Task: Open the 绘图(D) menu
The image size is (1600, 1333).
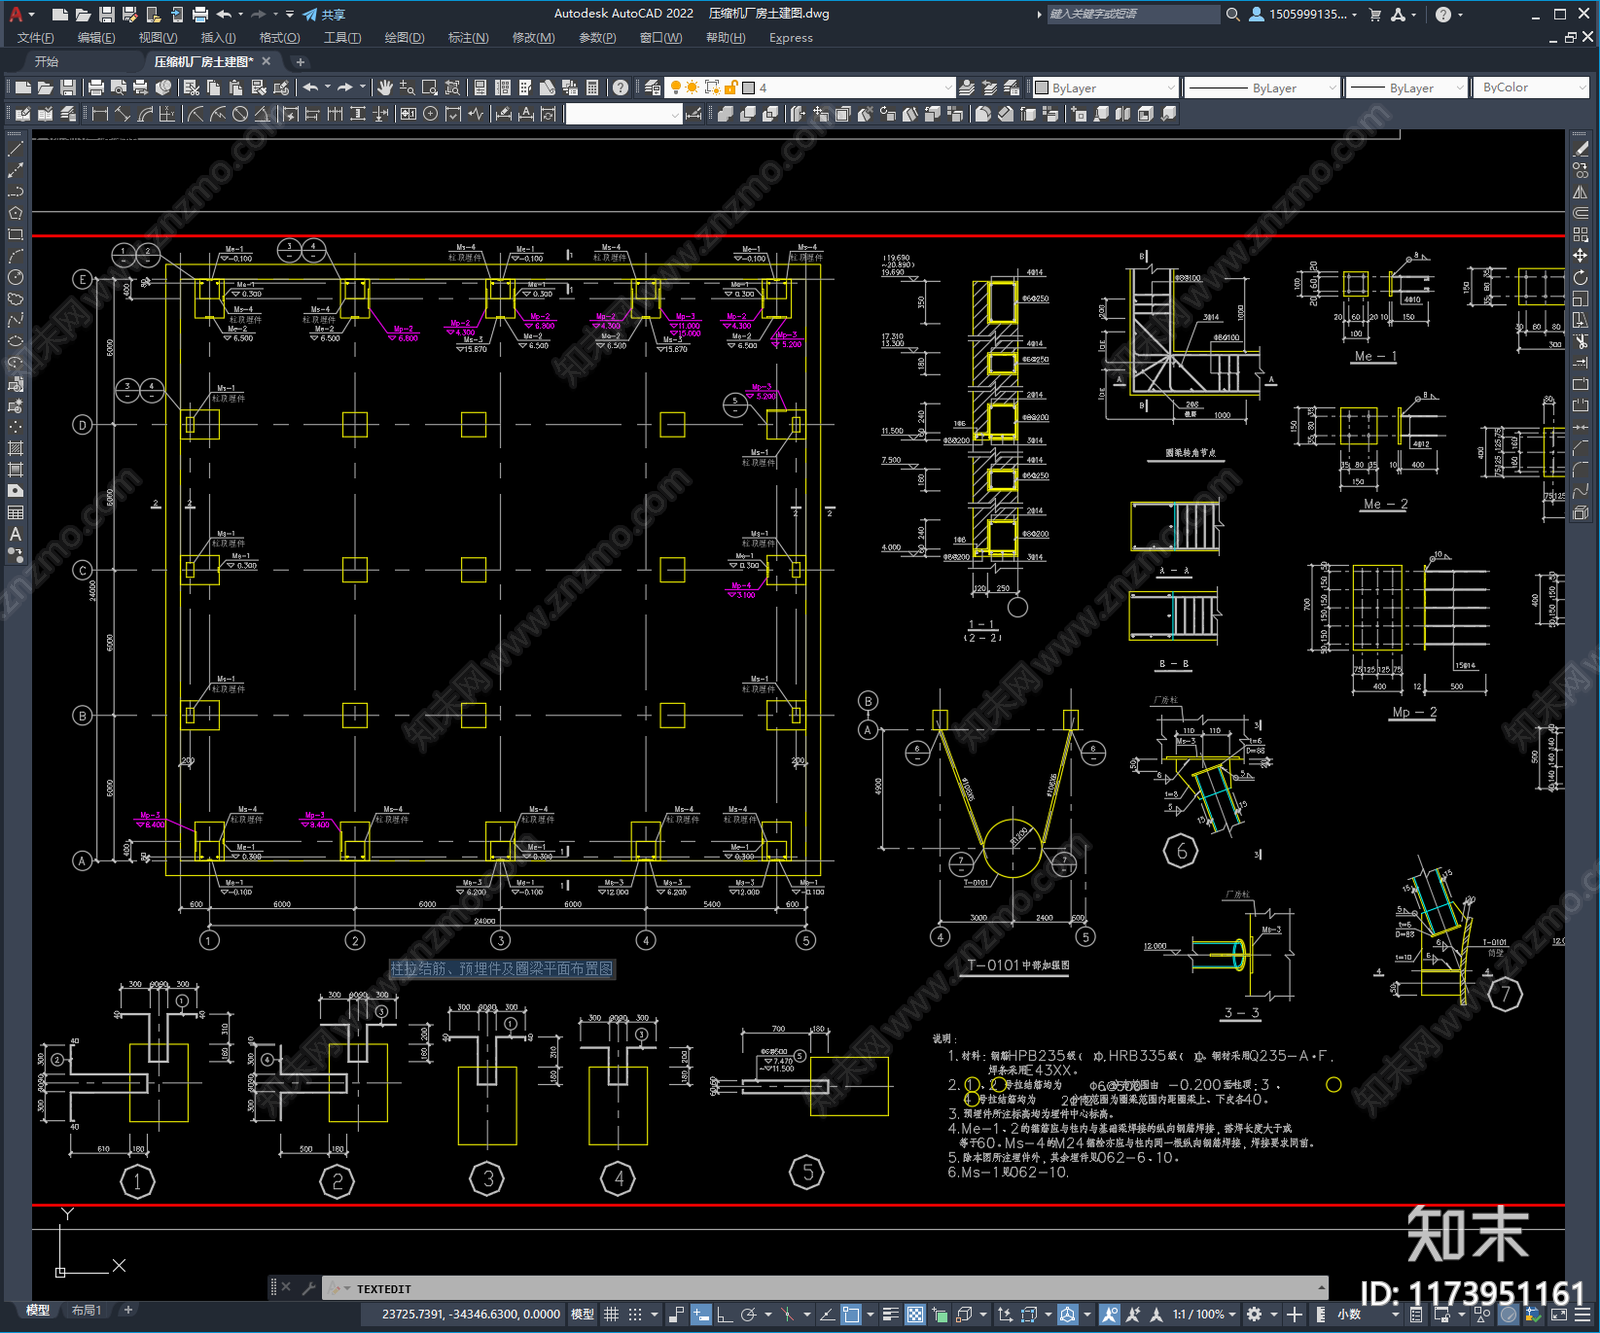Action: [405, 38]
